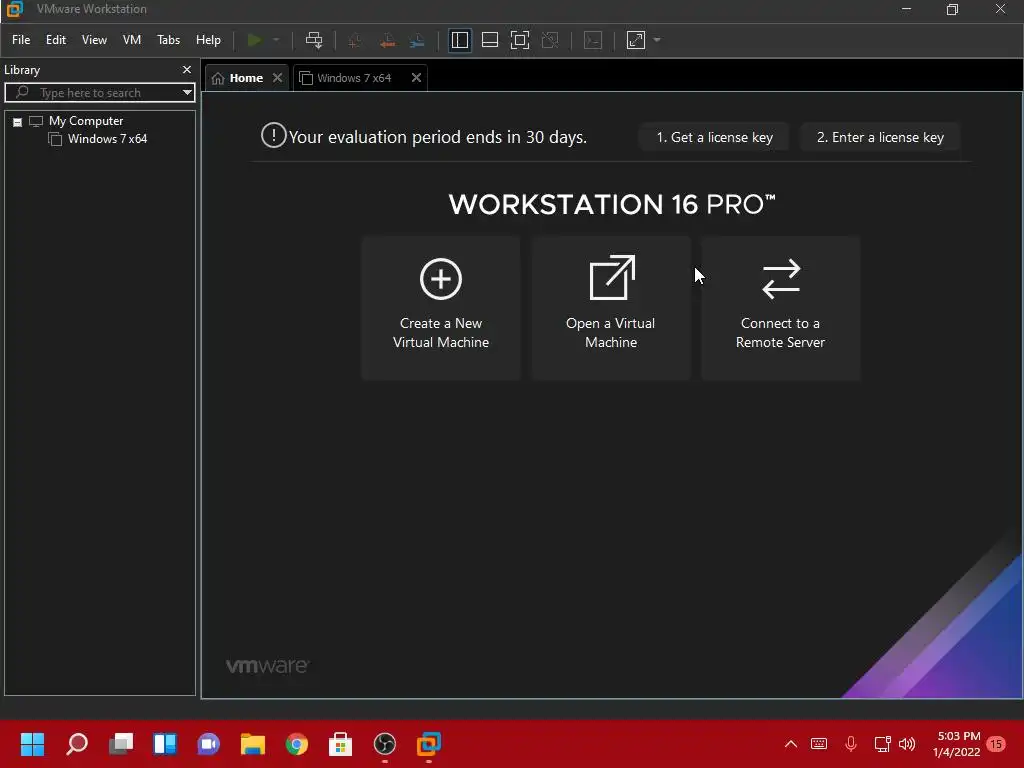Click Create a New Virtual Machine
This screenshot has width=1024, height=768.
(441, 308)
